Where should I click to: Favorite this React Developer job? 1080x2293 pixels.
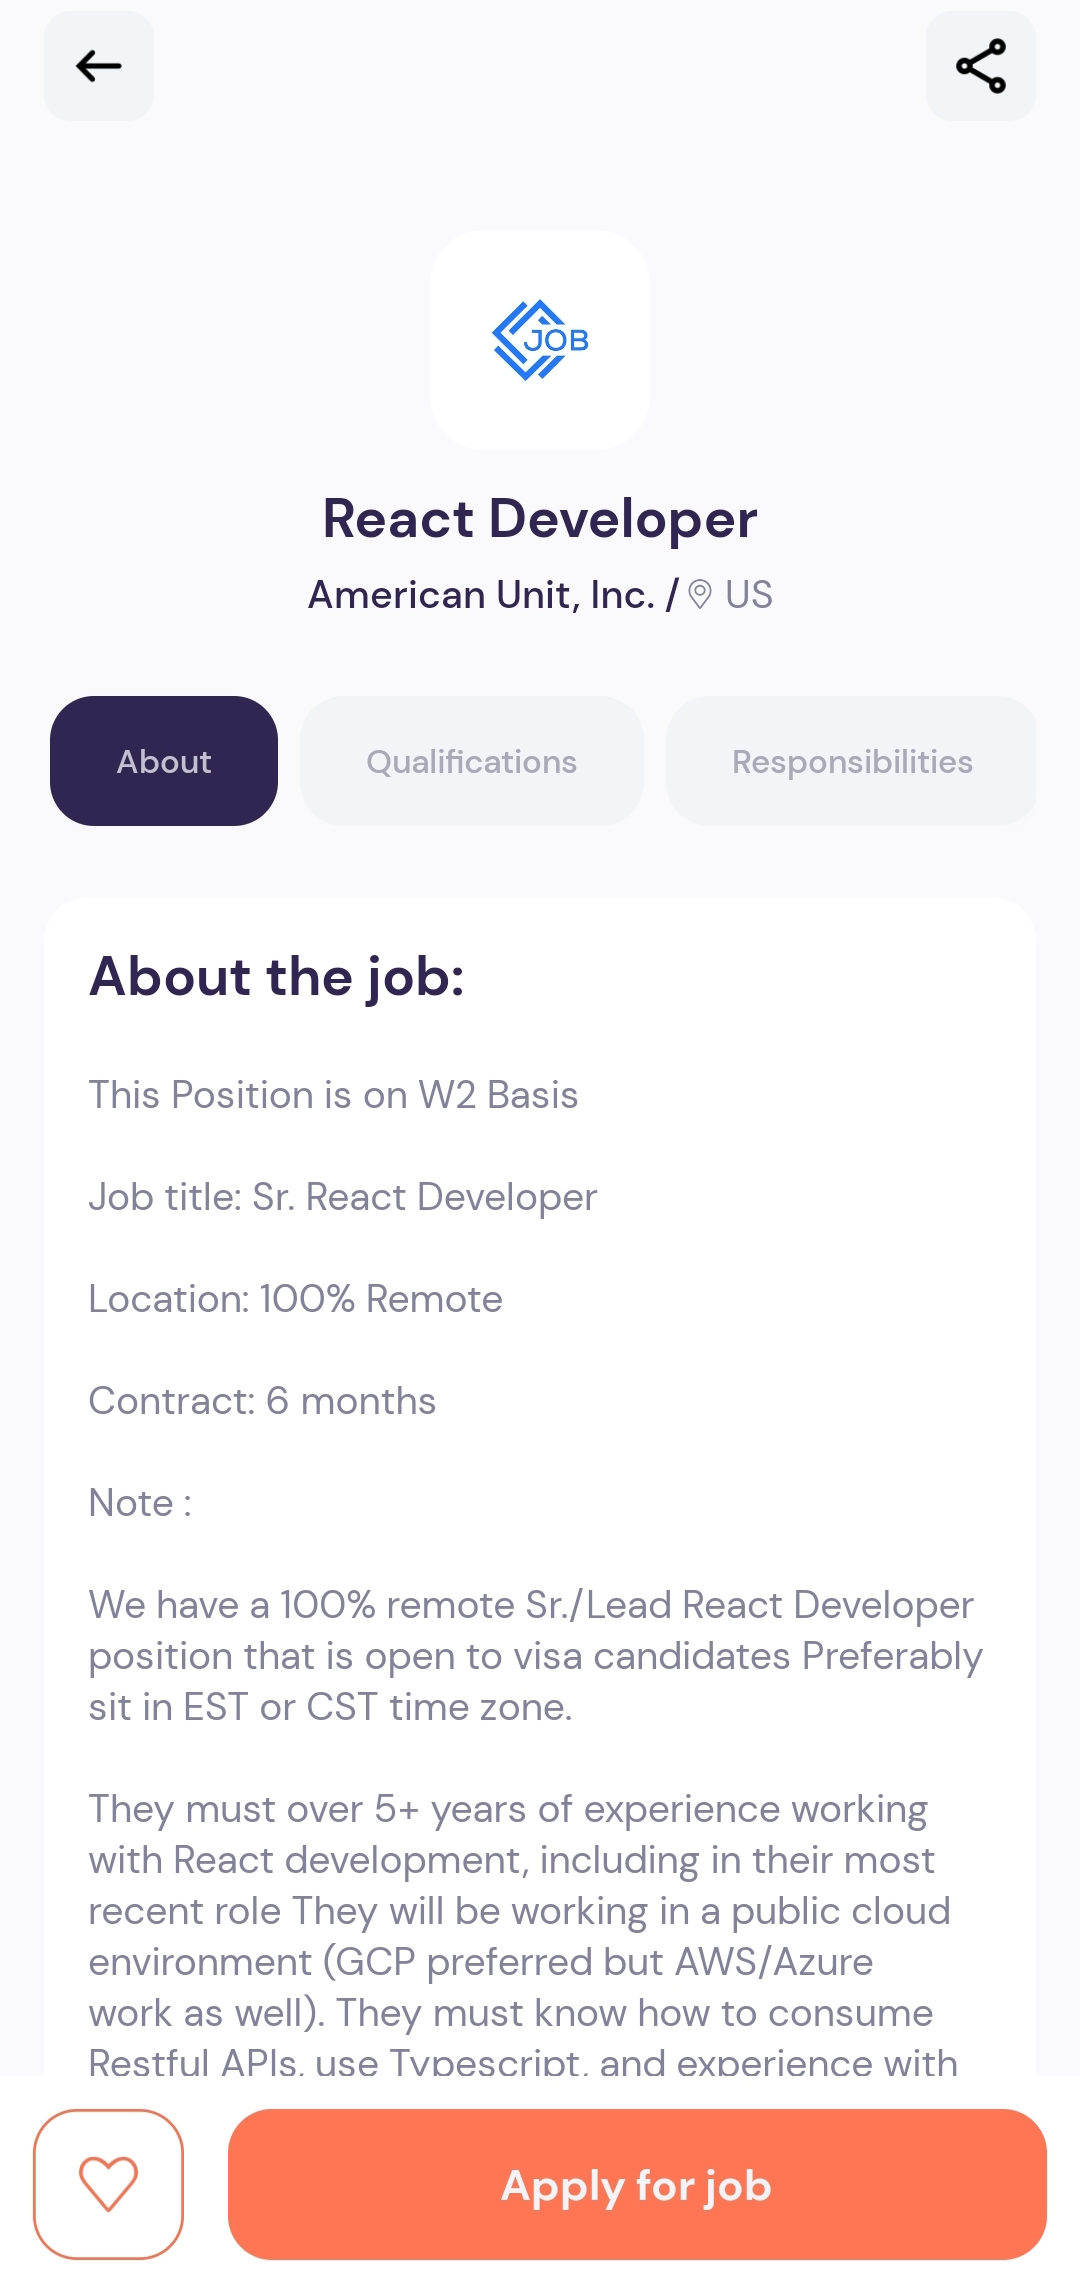coord(110,2185)
